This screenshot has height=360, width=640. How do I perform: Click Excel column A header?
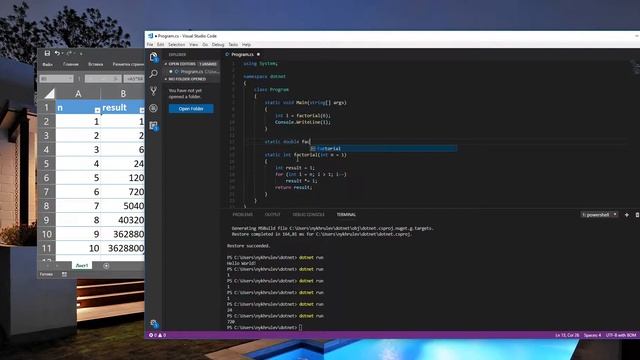[78, 94]
